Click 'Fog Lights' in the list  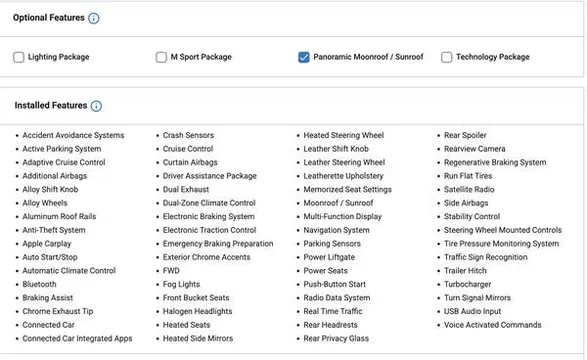point(181,284)
